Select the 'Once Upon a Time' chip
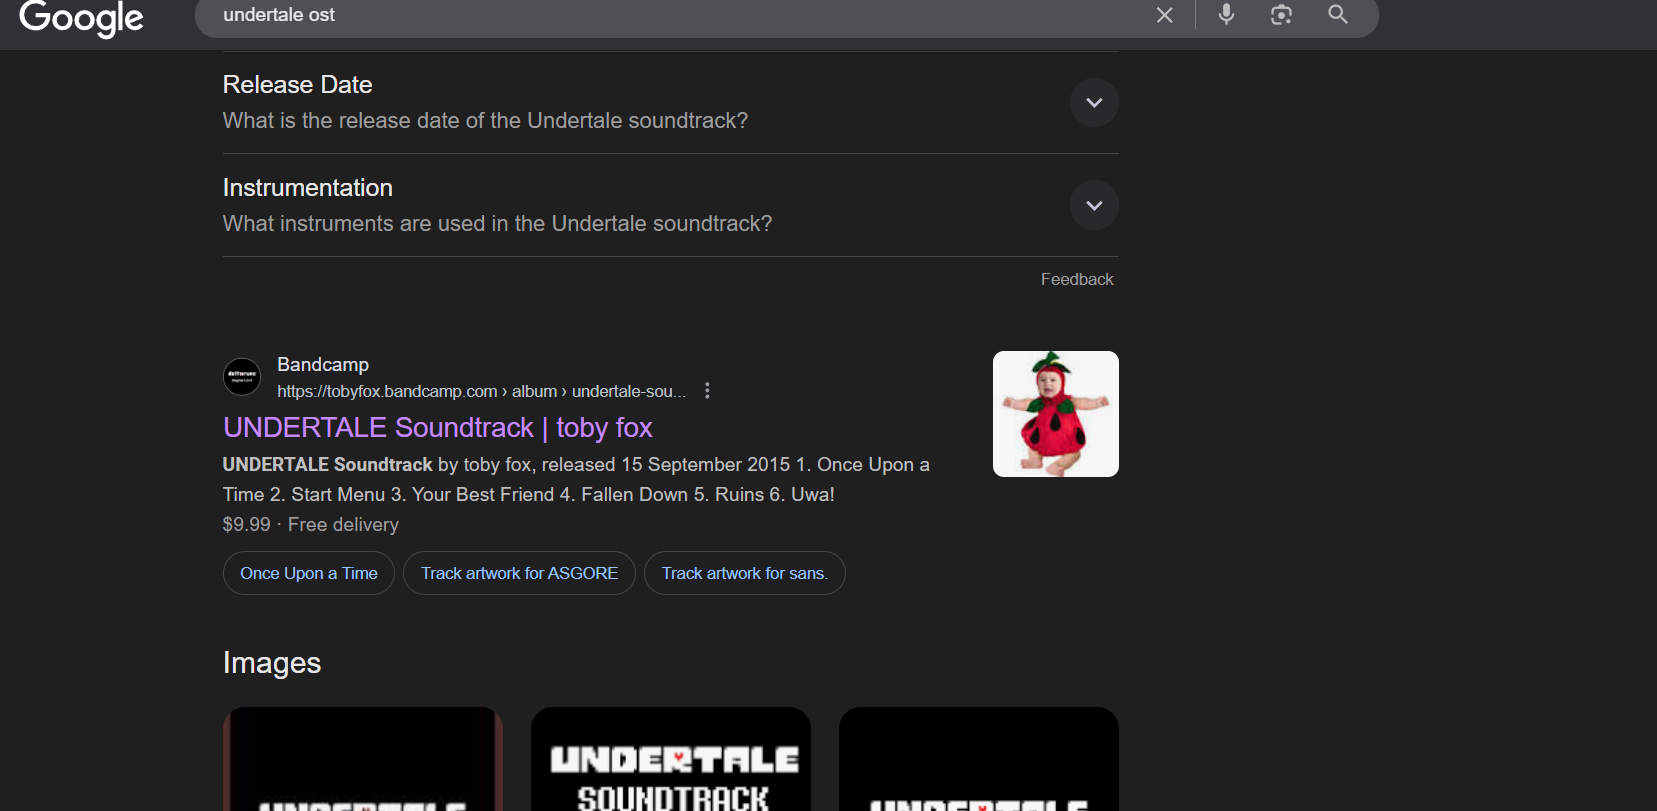Image resolution: width=1657 pixels, height=811 pixels. tap(309, 573)
